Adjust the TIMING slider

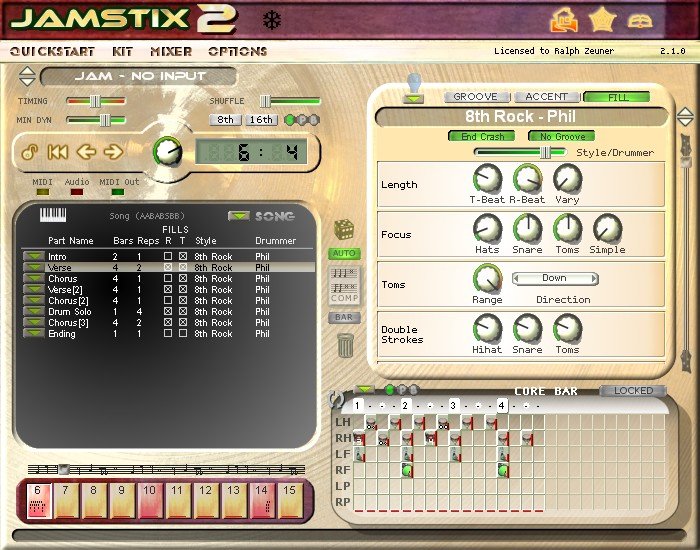pyautogui.click(x=96, y=101)
